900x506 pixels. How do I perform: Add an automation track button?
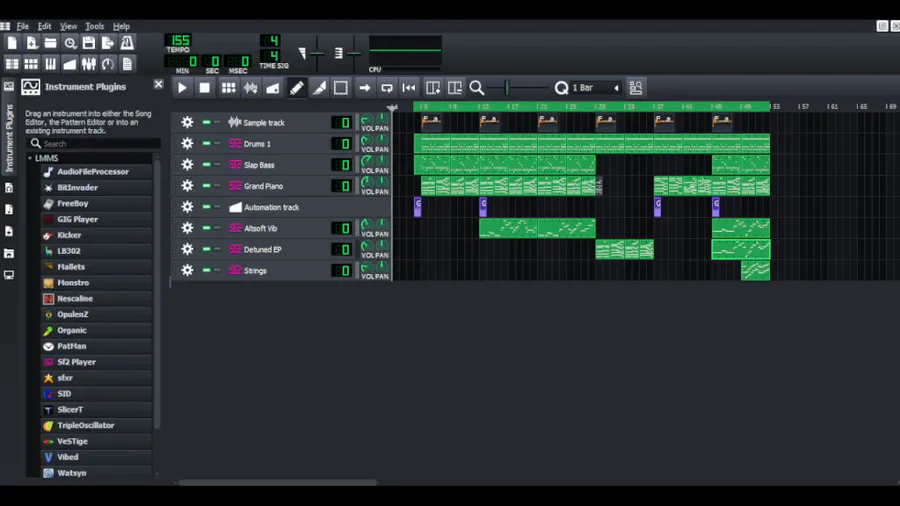coord(273,88)
